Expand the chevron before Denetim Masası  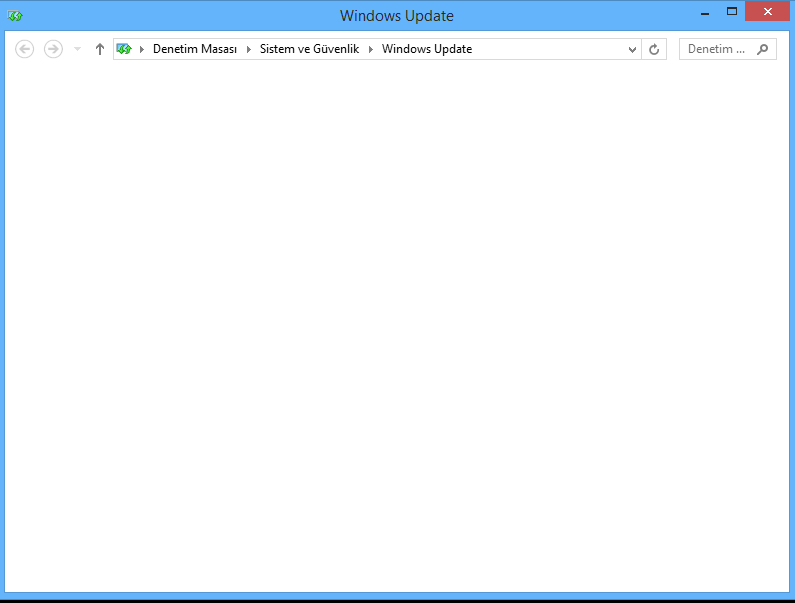[x=142, y=49]
